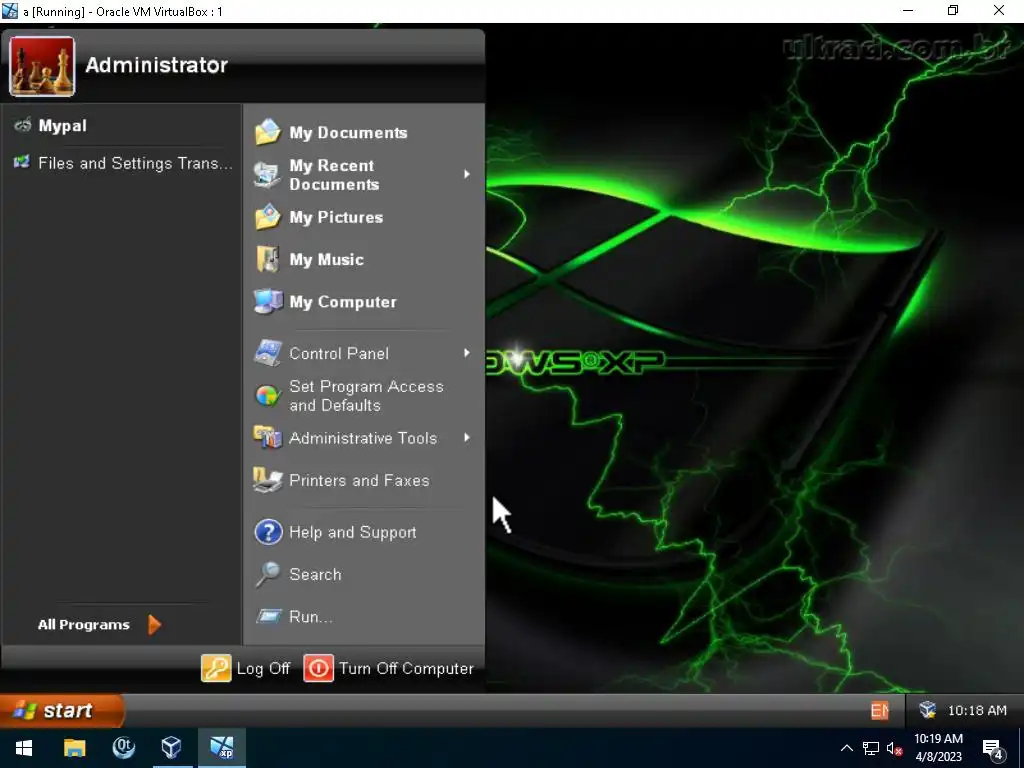Screen dimensions: 1024x768
Task: Show hidden host tray icons chevron
Action: click(x=846, y=748)
